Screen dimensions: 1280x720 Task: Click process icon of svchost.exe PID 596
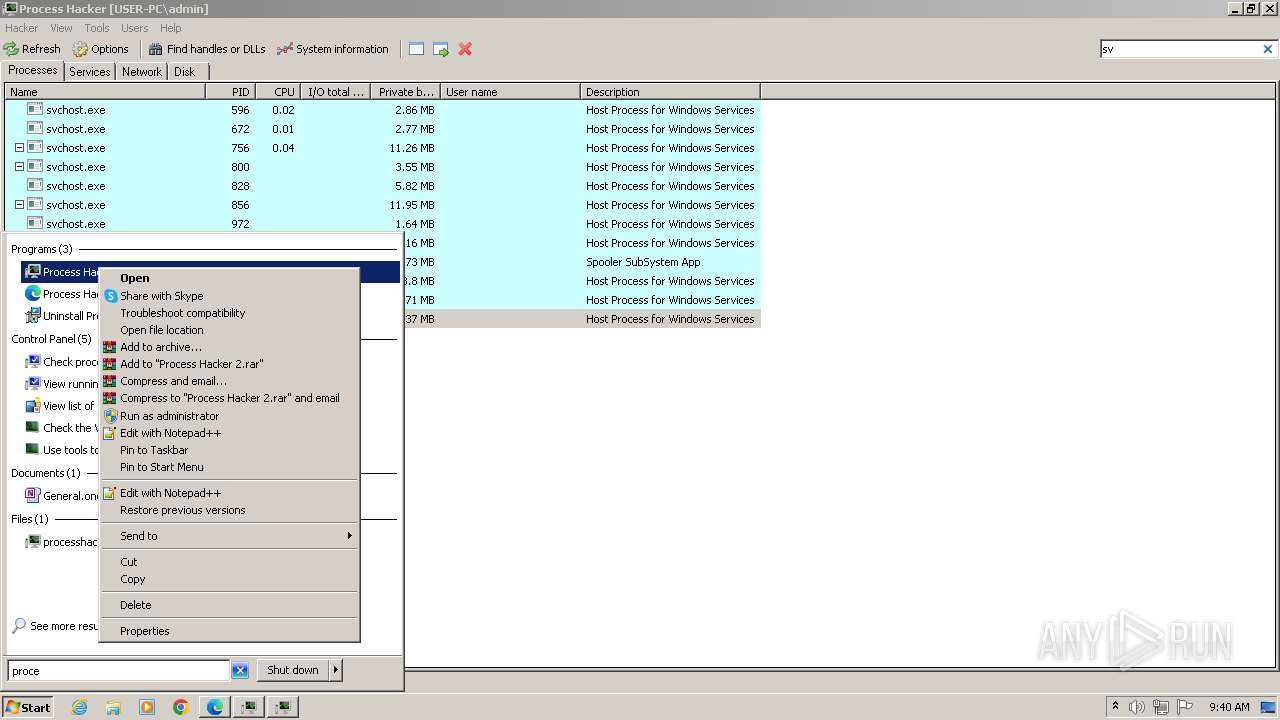tap(35, 110)
